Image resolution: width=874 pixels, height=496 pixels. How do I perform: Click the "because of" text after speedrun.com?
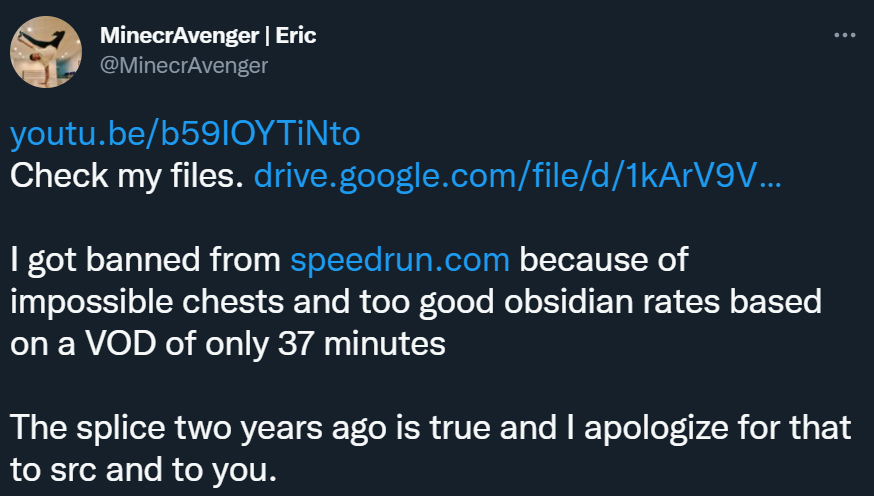[x=599, y=261]
